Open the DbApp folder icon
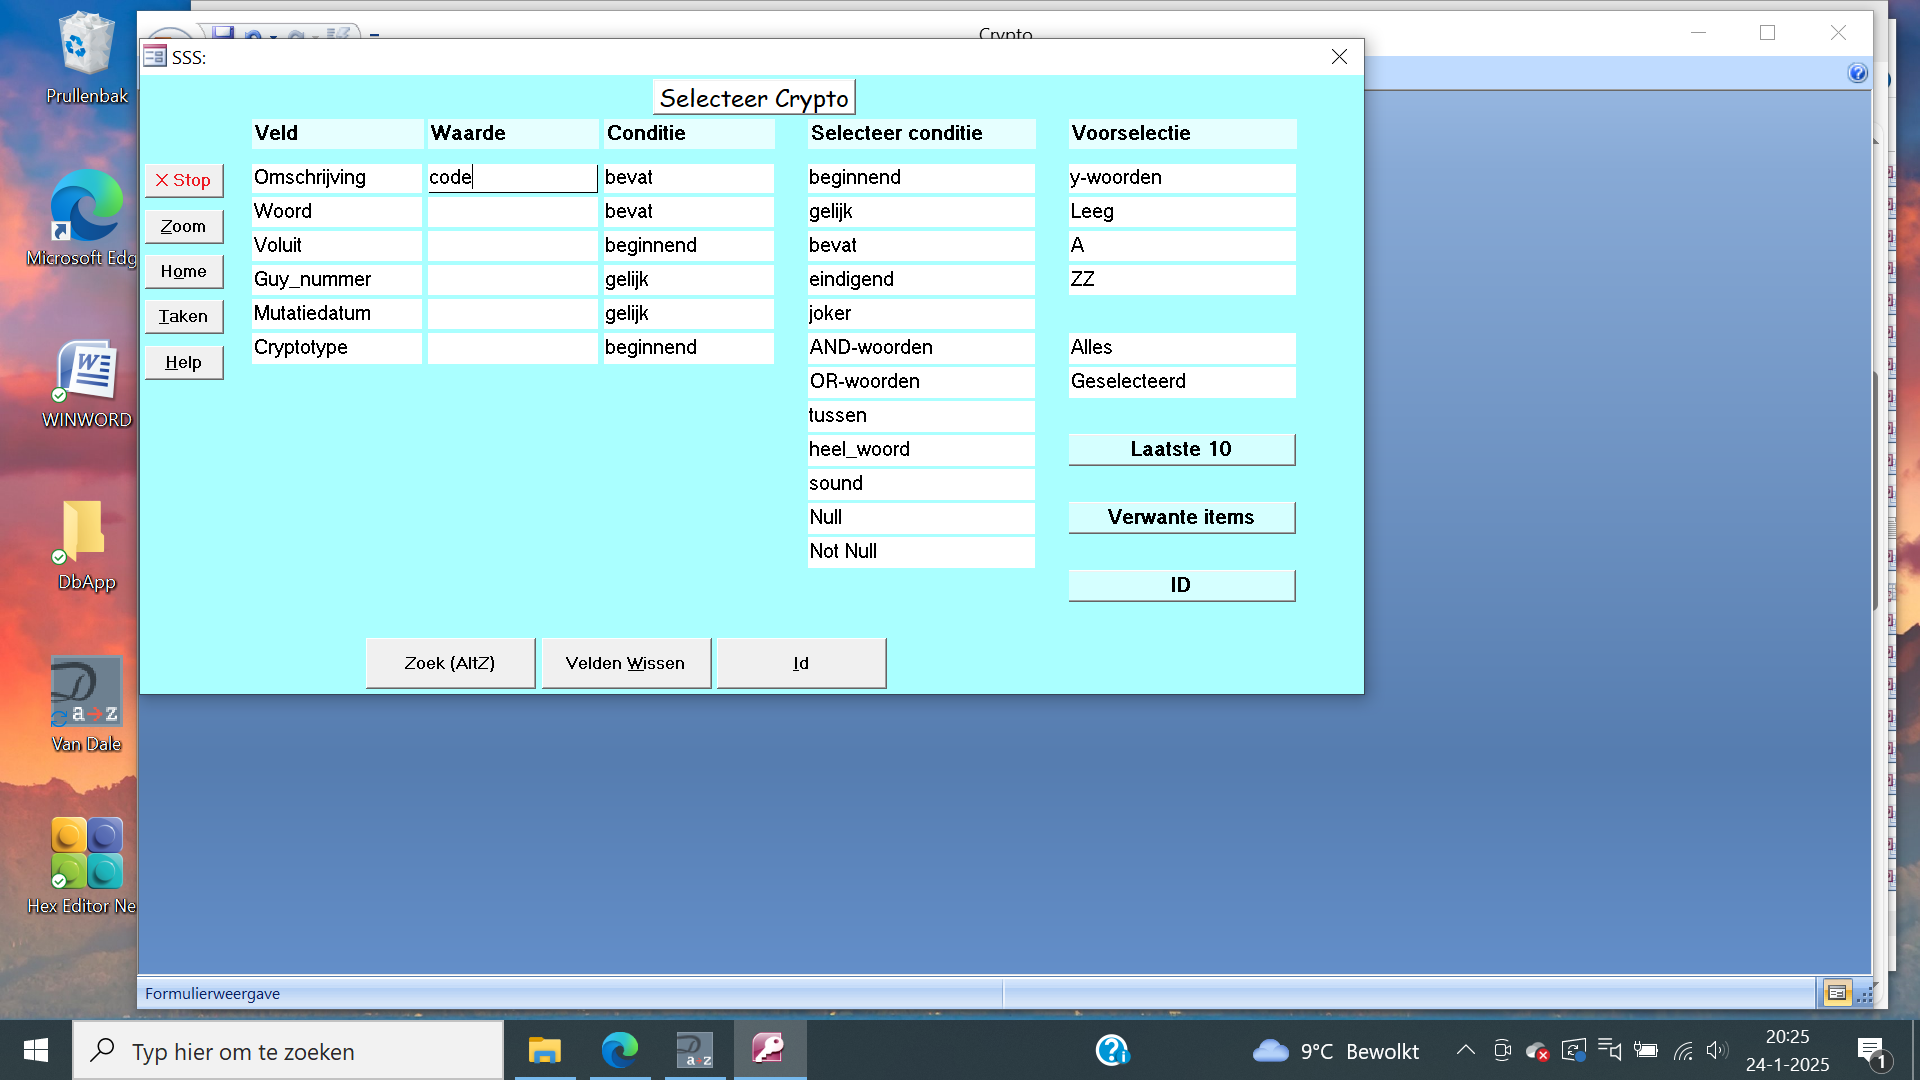The height and width of the screenshot is (1080, 1920). tap(84, 530)
